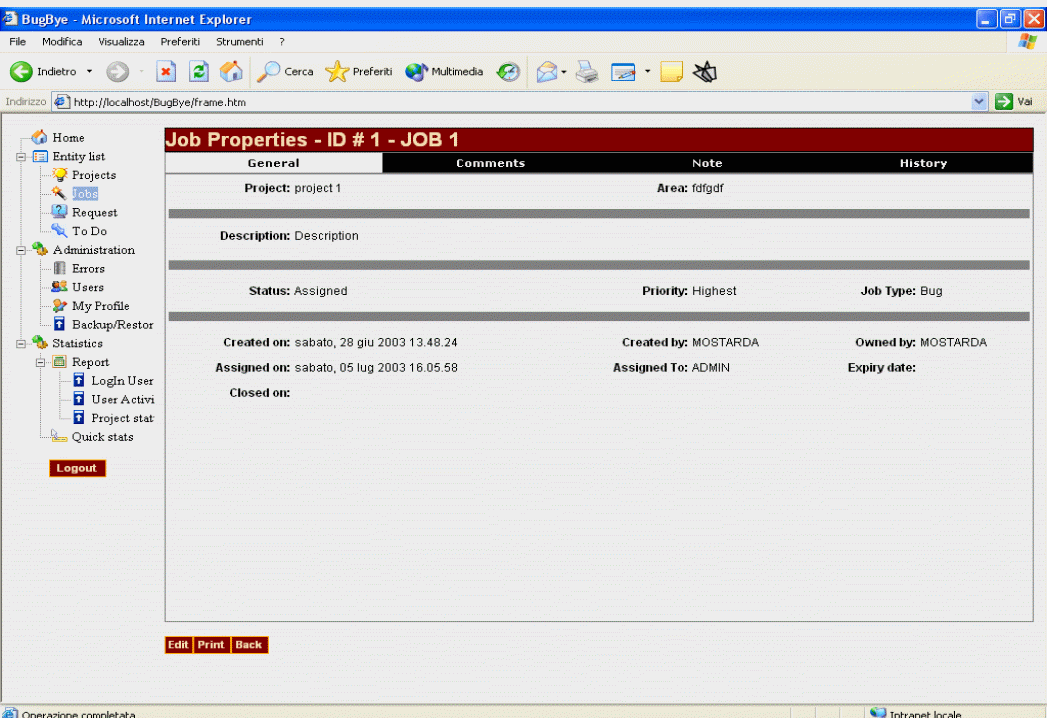1047x718 pixels.
Task: Click the Request icon in the sidebar
Action: (x=59, y=212)
